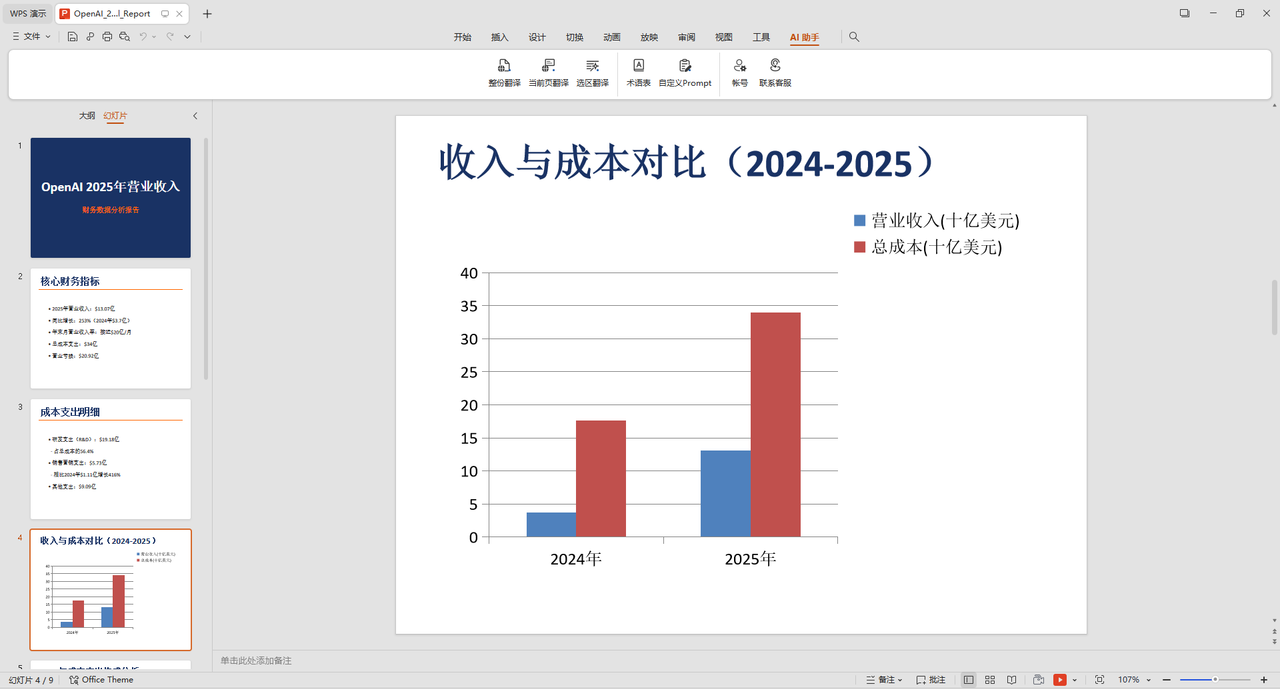Image resolution: width=1280 pixels, height=689 pixels.
Task: Select slide 2 thumbnail 核心财务指标
Action: pos(111,328)
